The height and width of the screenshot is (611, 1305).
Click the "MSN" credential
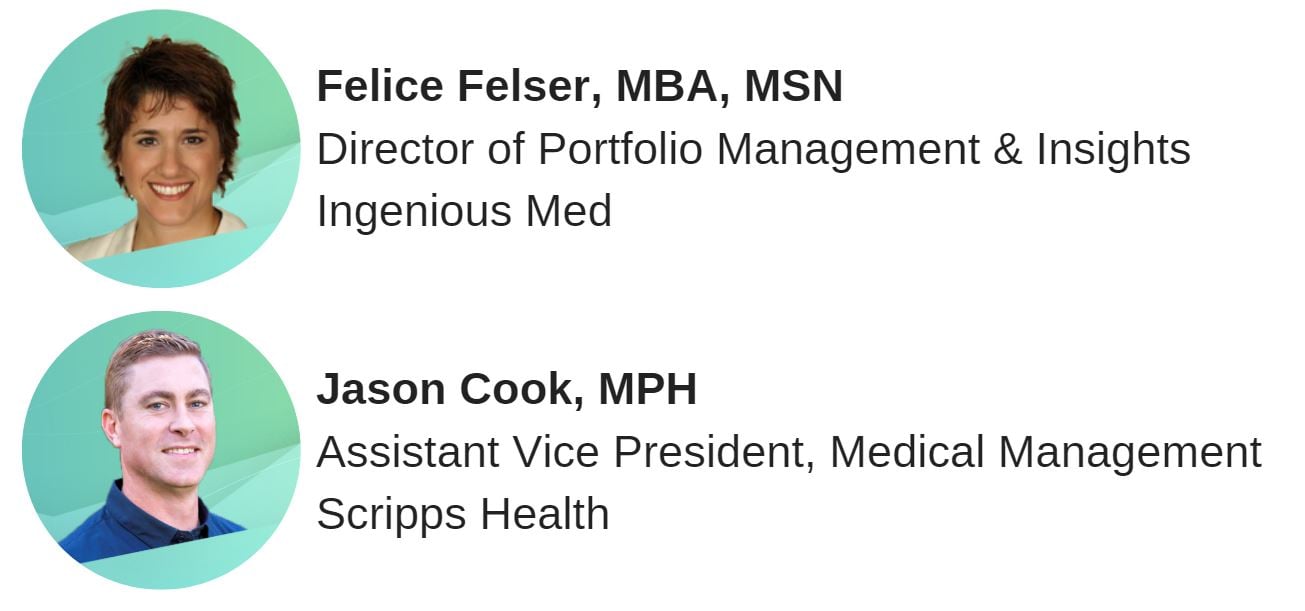[793, 86]
